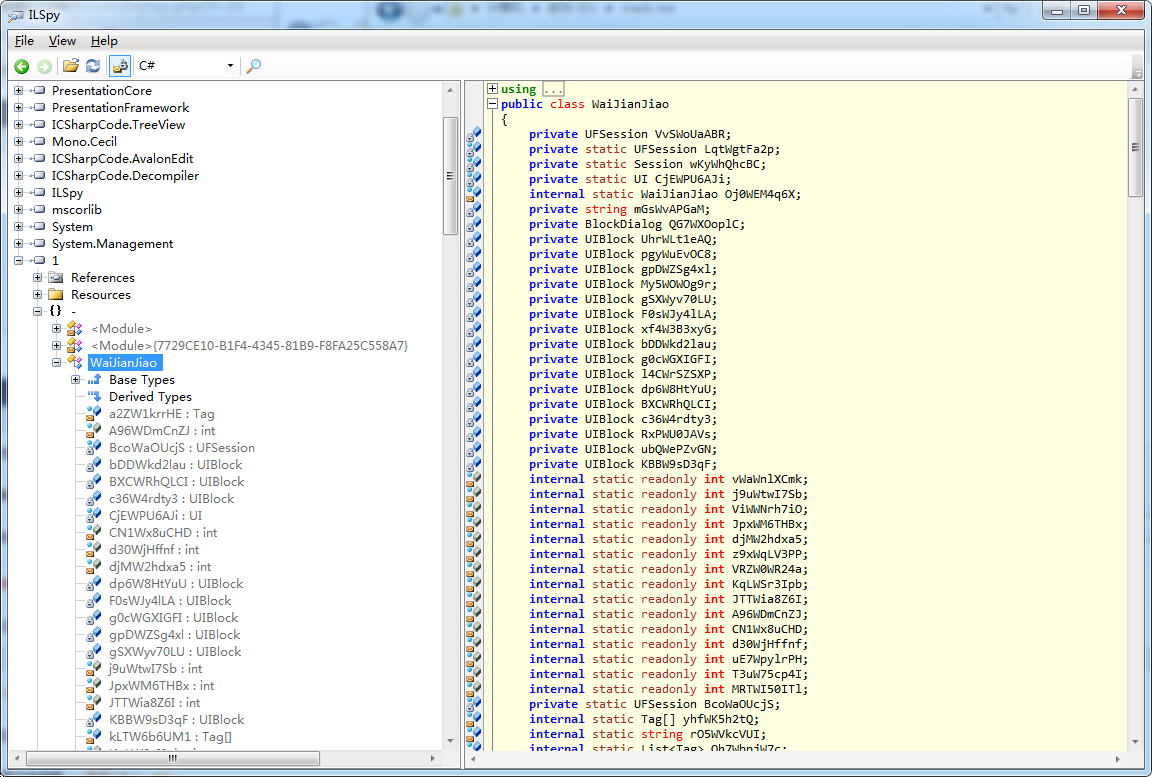Click the Forward navigation arrow
This screenshot has height=777, width=1152.
(x=44, y=66)
